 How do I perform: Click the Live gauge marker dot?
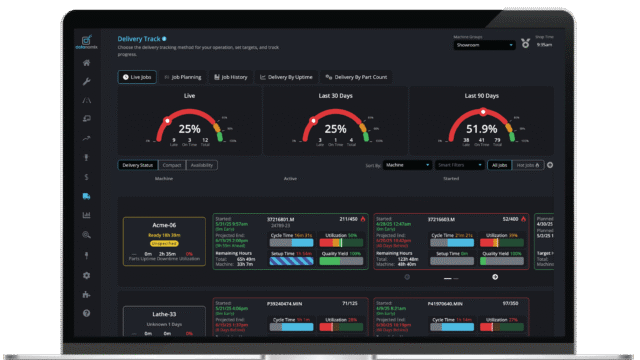(x=167, y=121)
